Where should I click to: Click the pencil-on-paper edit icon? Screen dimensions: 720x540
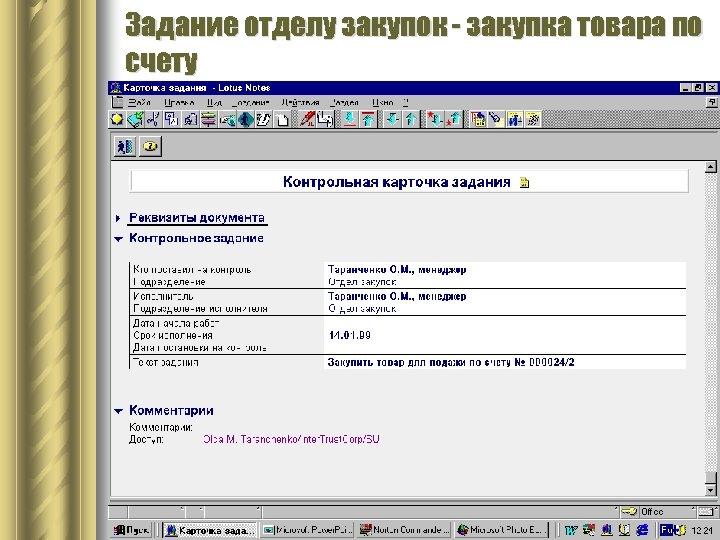tap(264, 119)
